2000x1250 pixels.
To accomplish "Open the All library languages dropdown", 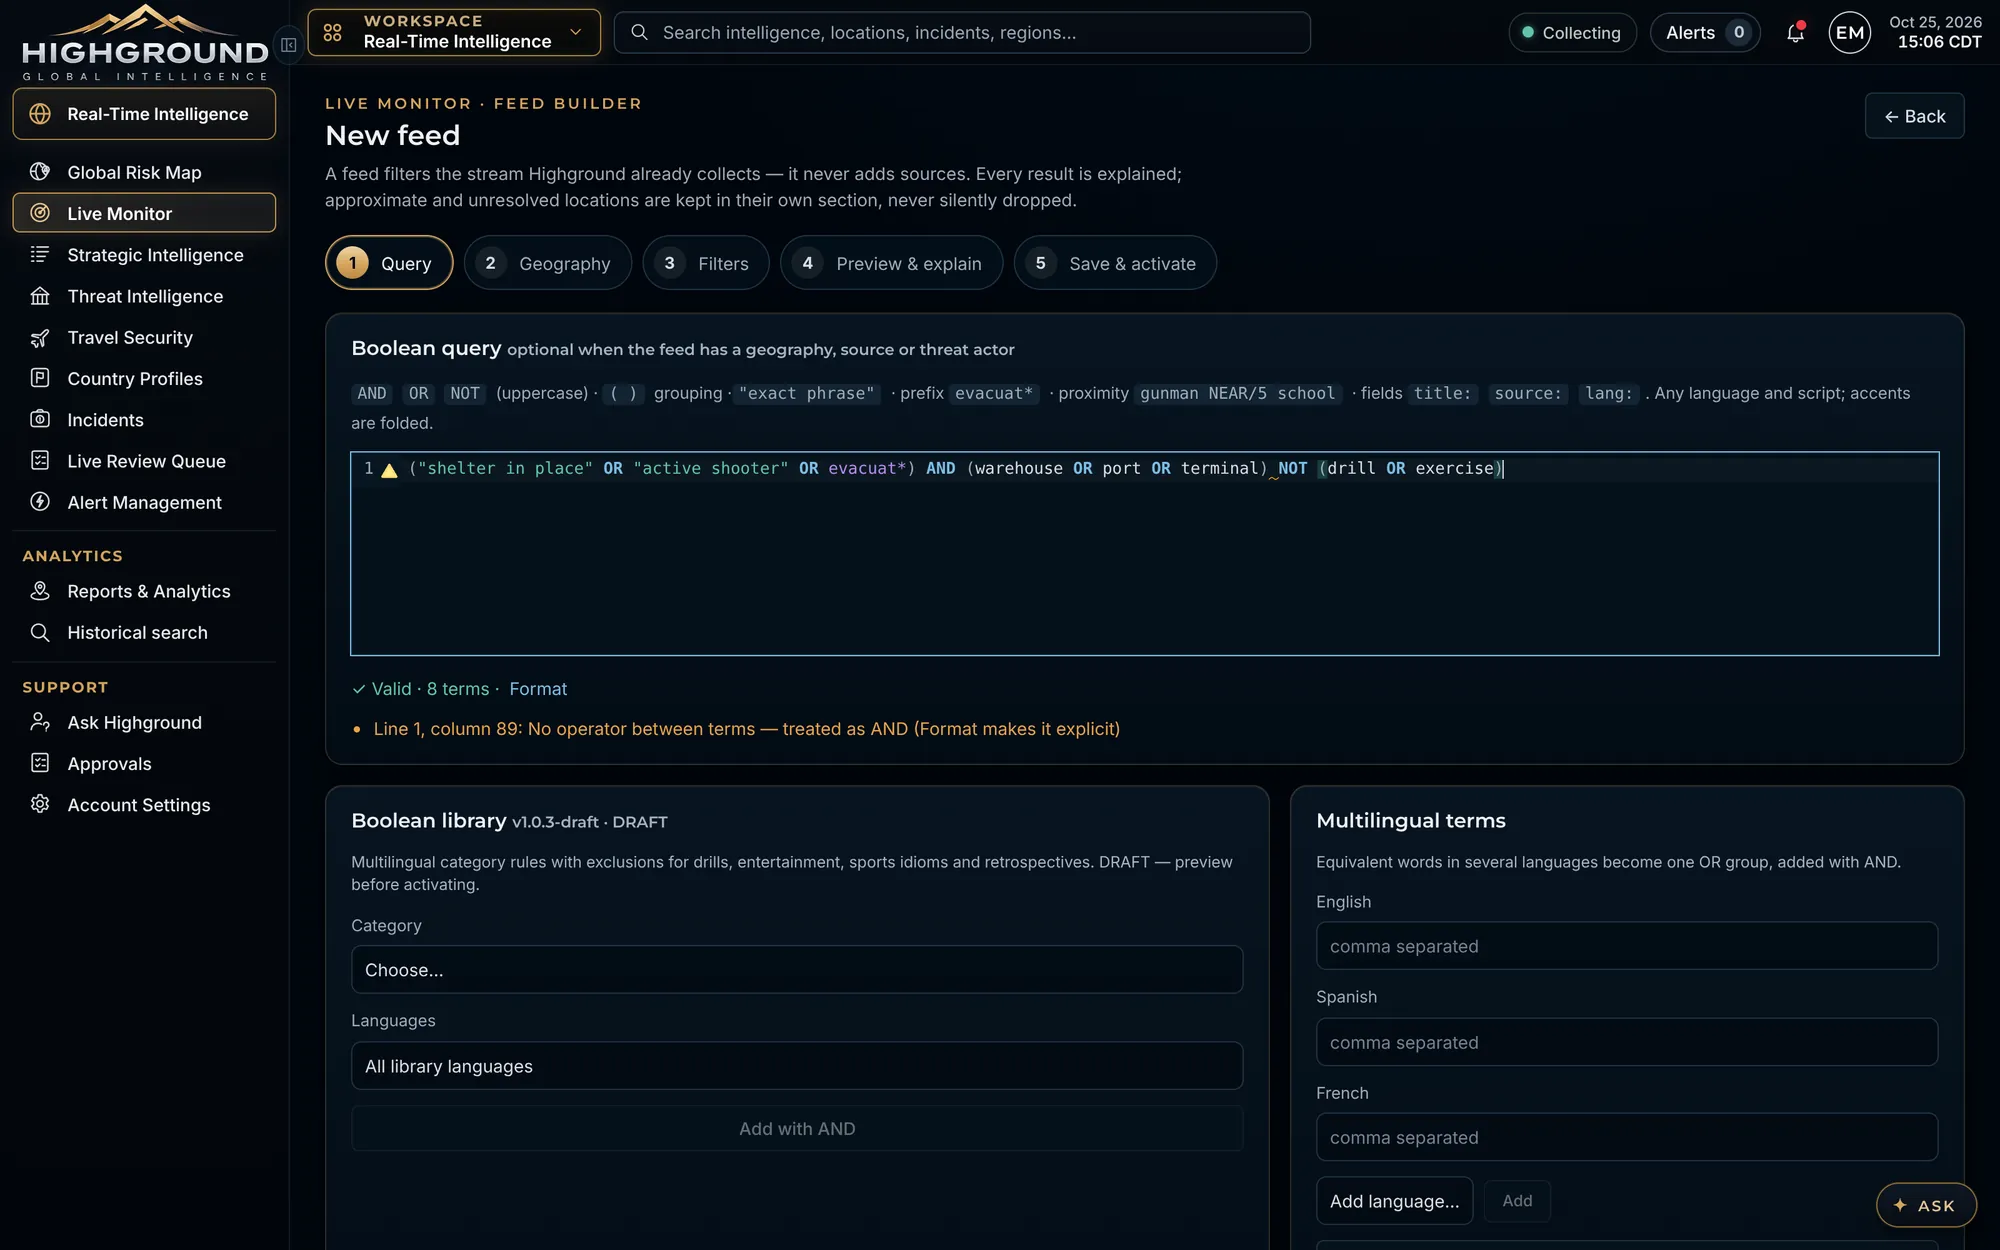I will coord(797,1066).
